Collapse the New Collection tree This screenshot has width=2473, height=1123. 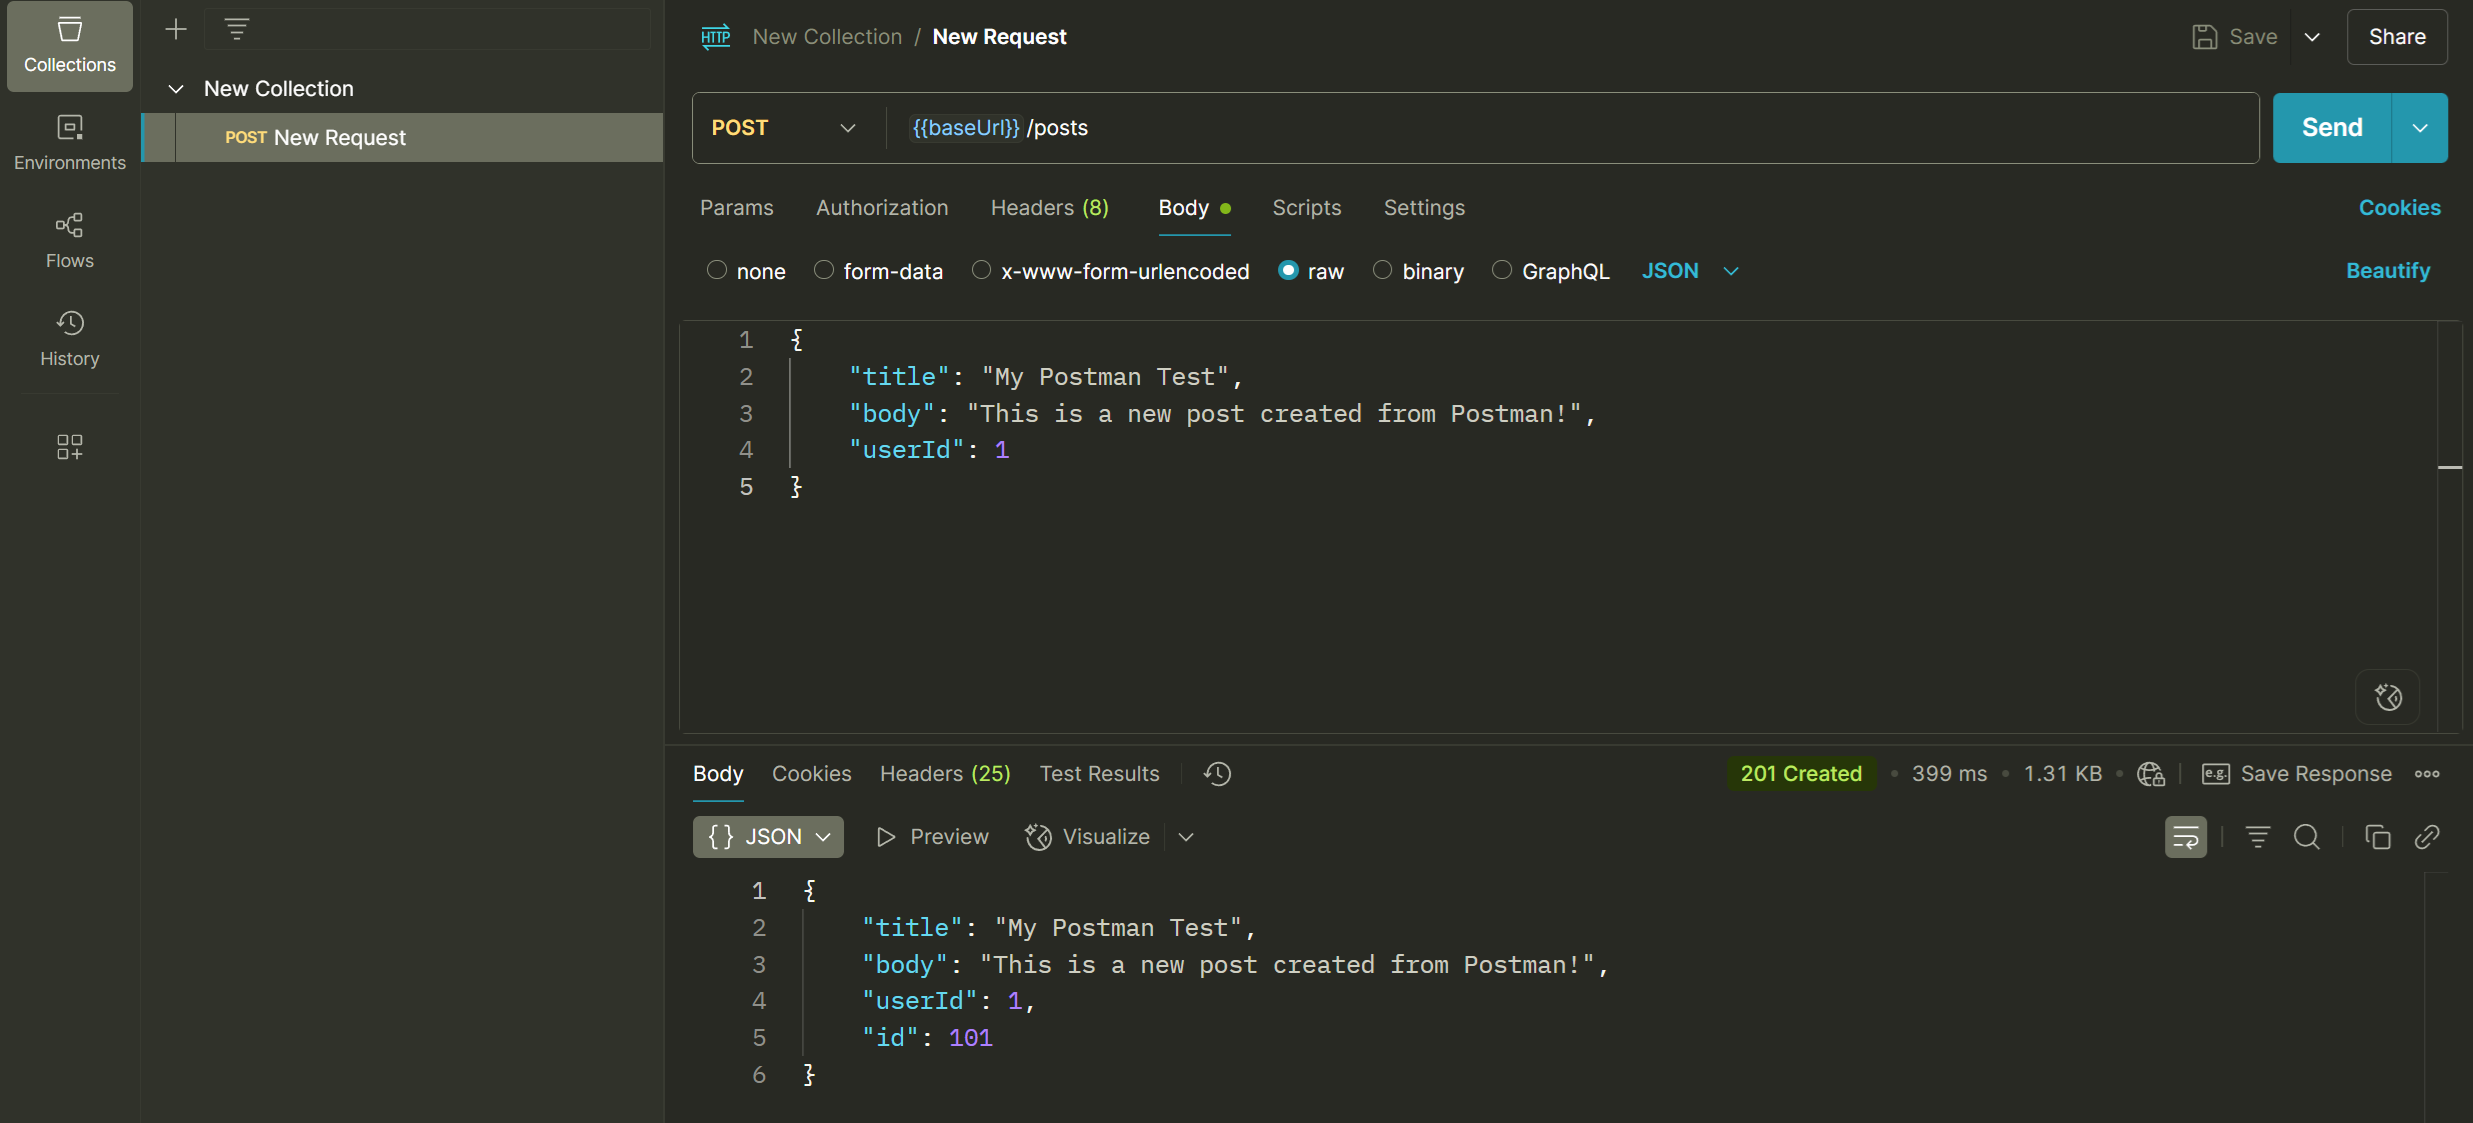[x=176, y=89]
